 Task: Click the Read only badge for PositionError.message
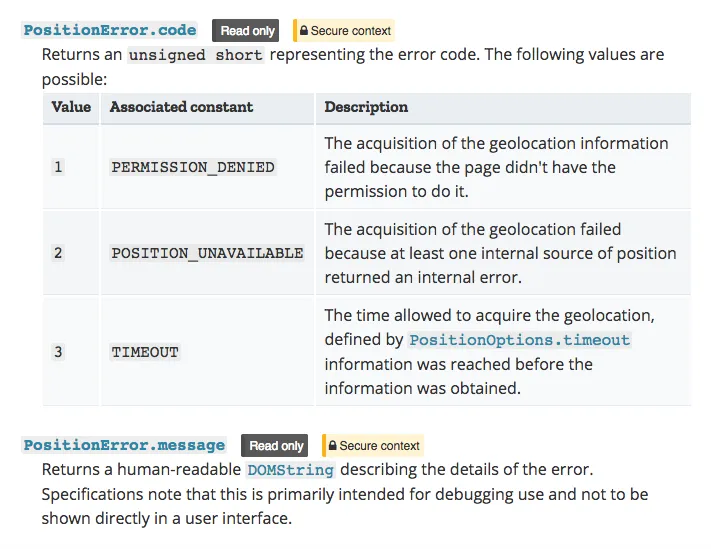276,445
